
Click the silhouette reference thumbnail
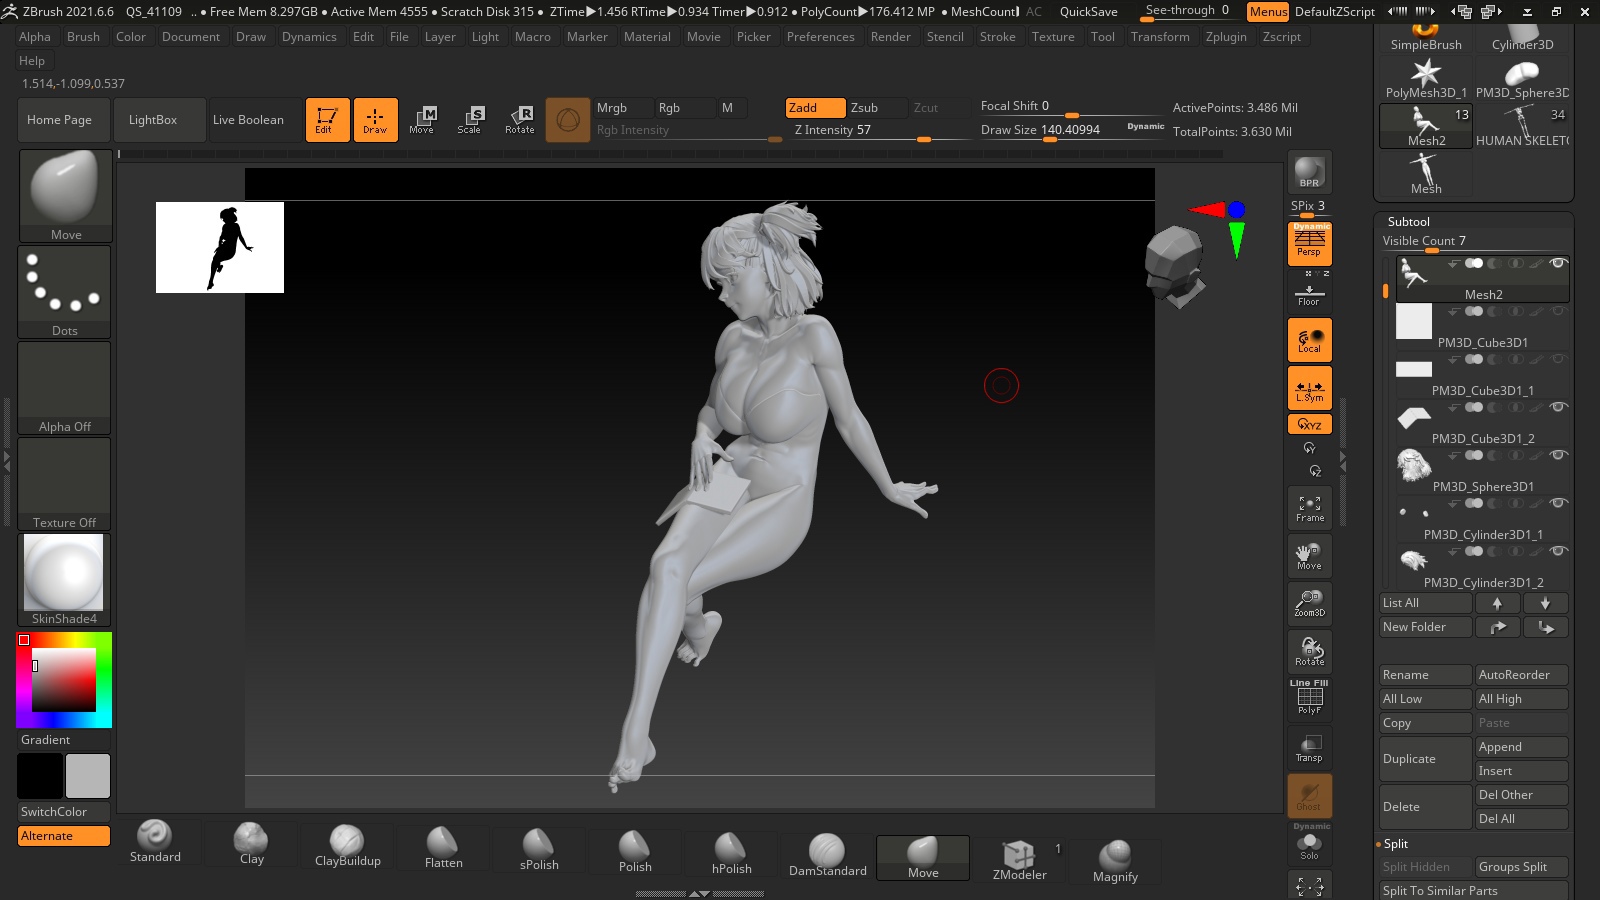pyautogui.click(x=220, y=248)
